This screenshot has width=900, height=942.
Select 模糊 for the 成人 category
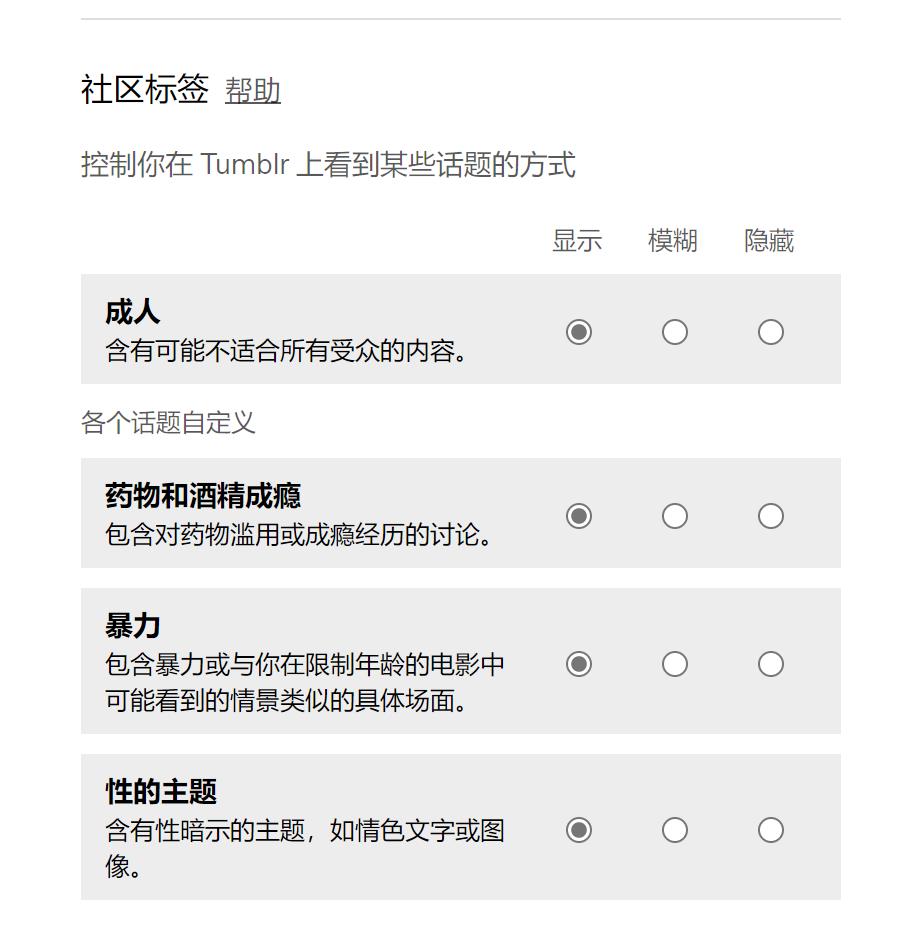674,331
